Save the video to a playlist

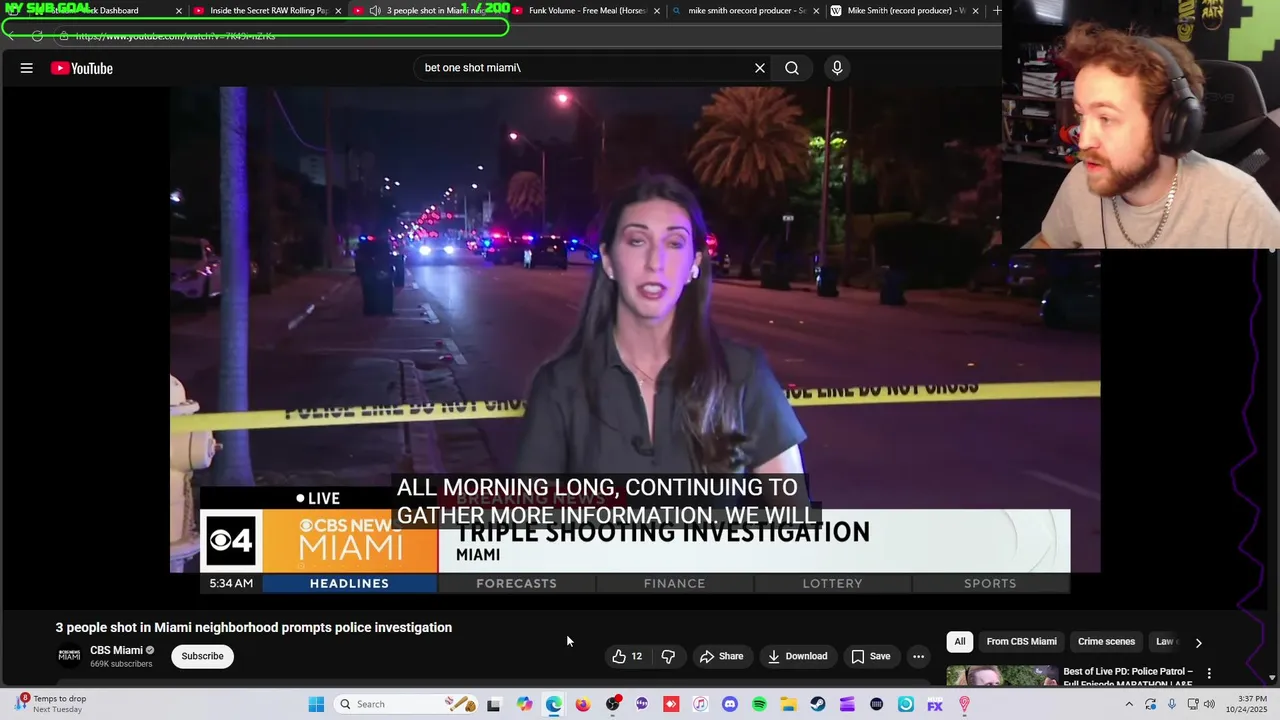870,656
